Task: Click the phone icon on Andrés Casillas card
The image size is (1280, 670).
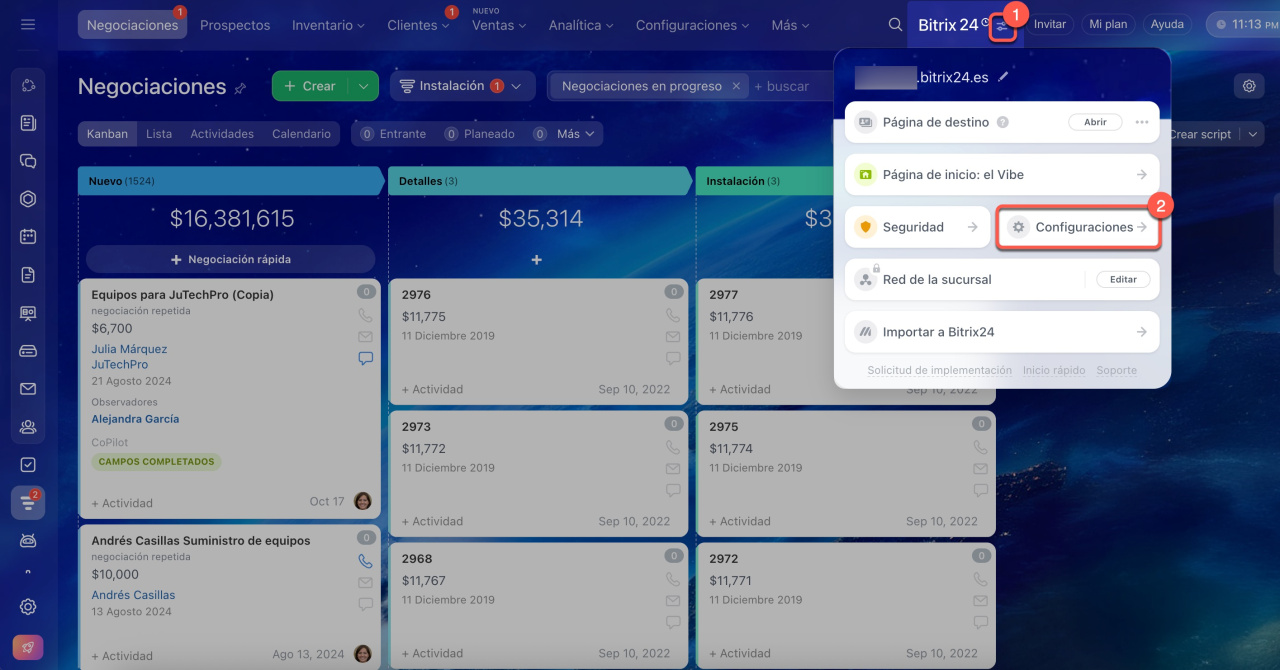Action: pos(365,562)
